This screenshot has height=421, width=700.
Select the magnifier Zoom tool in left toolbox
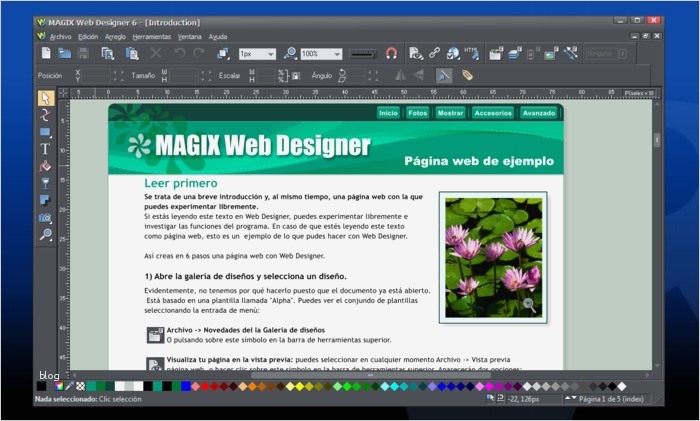coord(45,234)
